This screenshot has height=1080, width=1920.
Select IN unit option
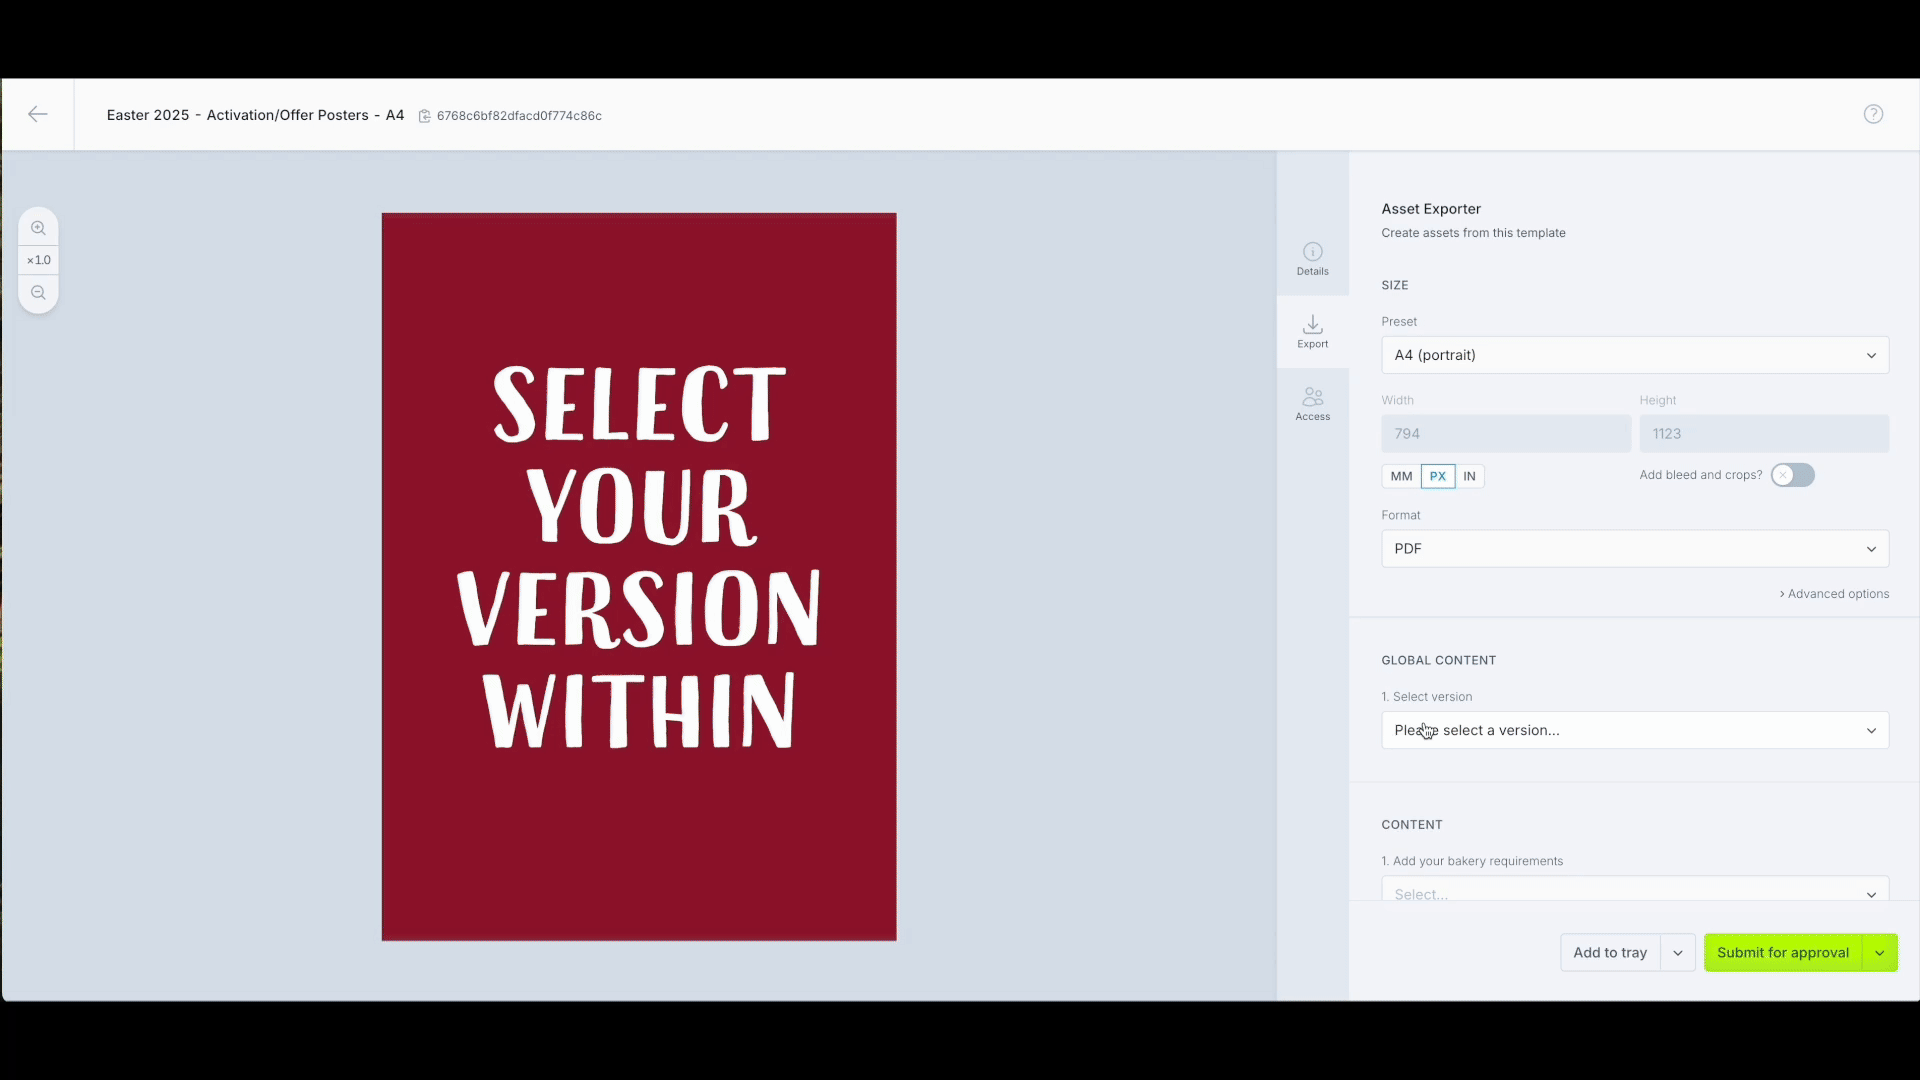[1469, 476]
